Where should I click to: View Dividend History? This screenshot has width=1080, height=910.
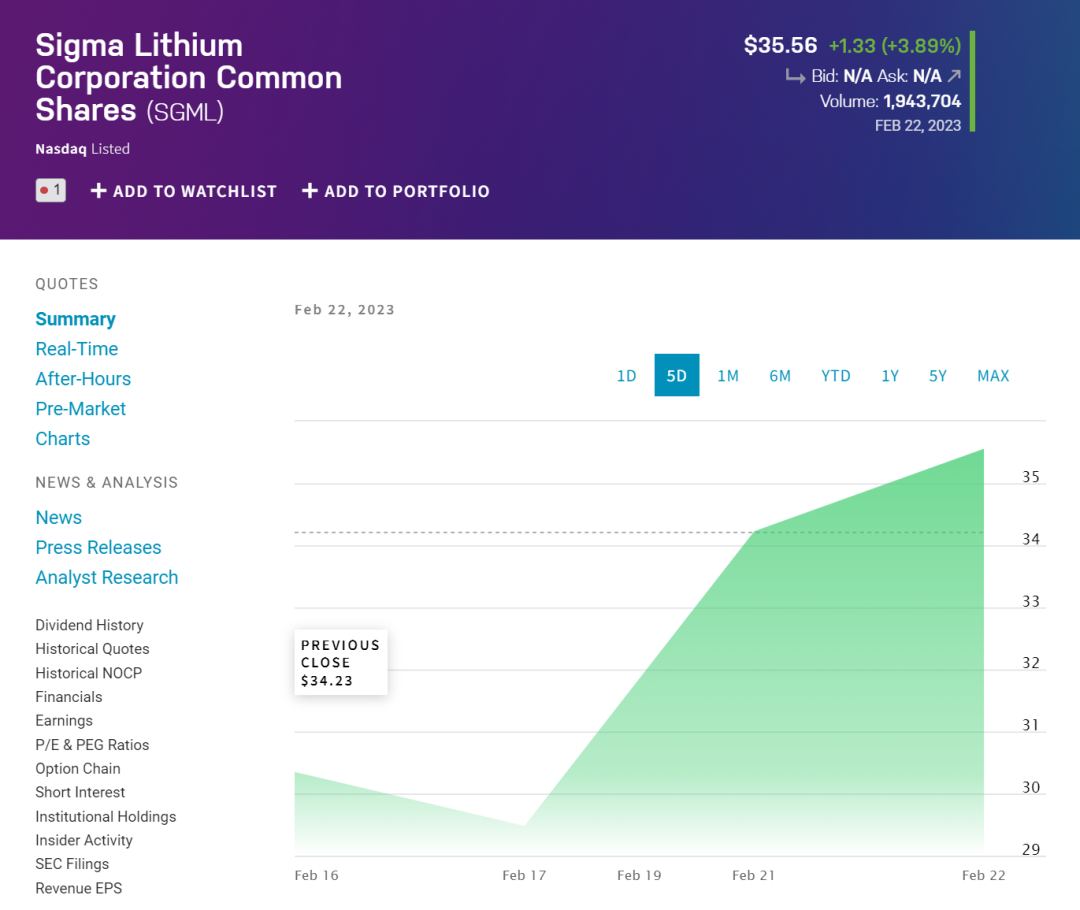89,625
